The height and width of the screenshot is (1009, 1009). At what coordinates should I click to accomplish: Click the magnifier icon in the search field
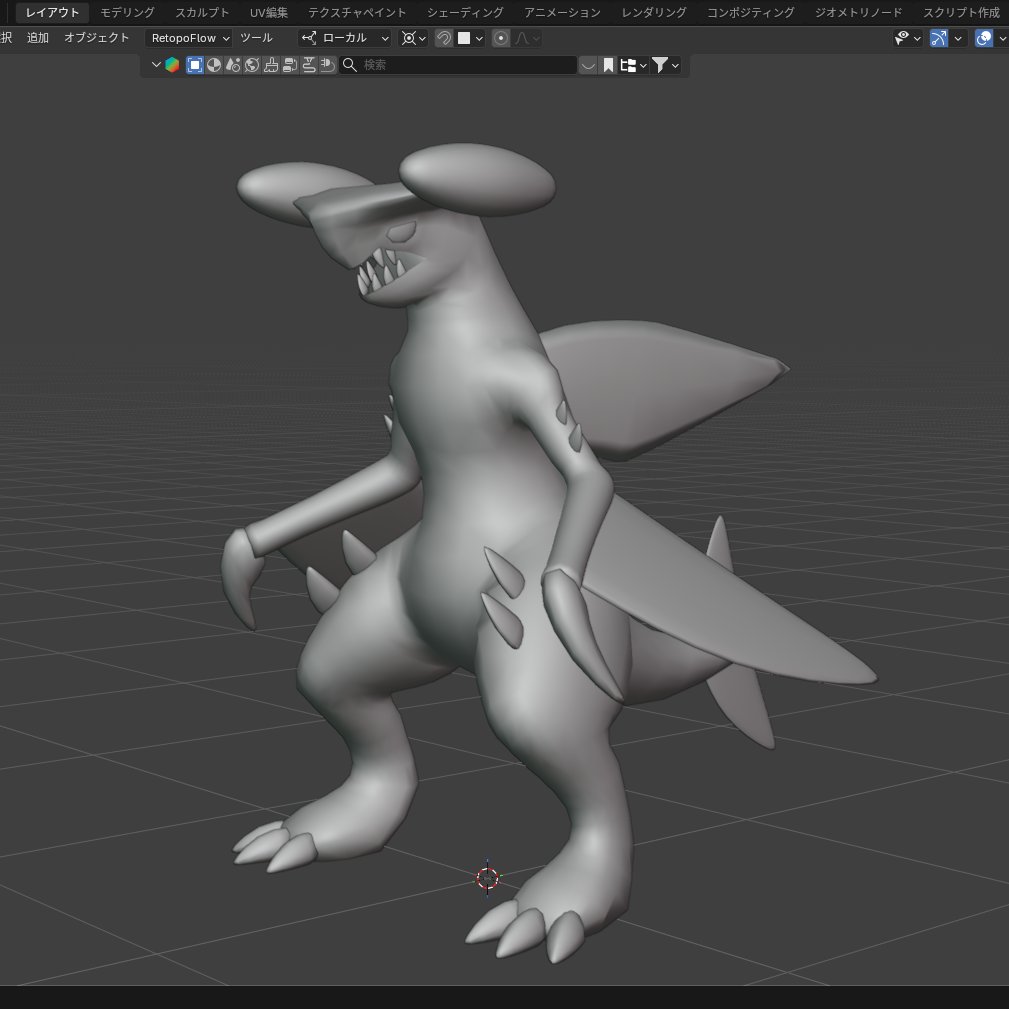(x=349, y=64)
